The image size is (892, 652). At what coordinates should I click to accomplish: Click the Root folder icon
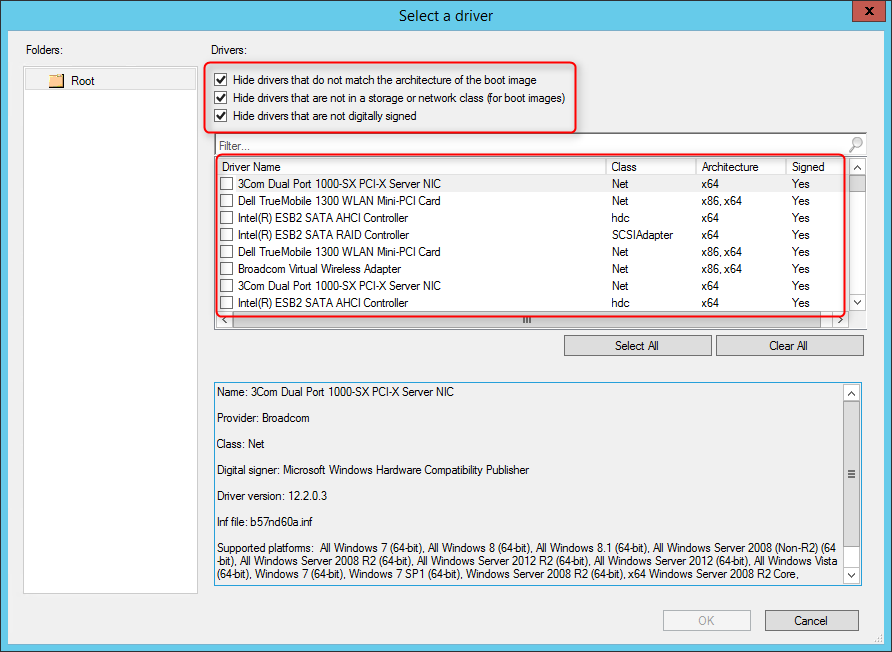point(56,81)
